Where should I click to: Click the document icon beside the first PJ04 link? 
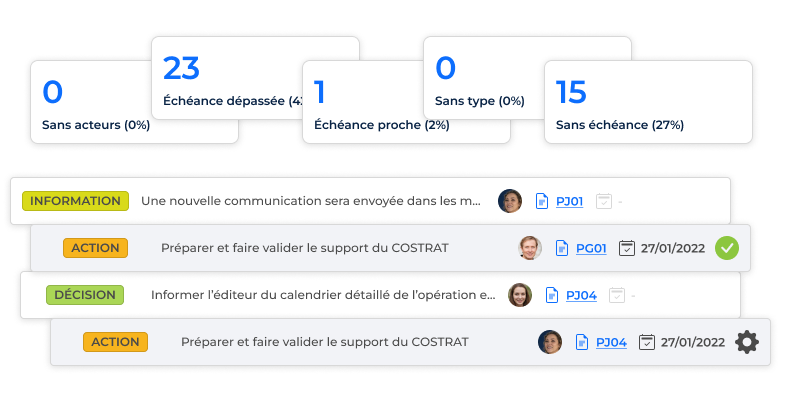click(x=552, y=295)
